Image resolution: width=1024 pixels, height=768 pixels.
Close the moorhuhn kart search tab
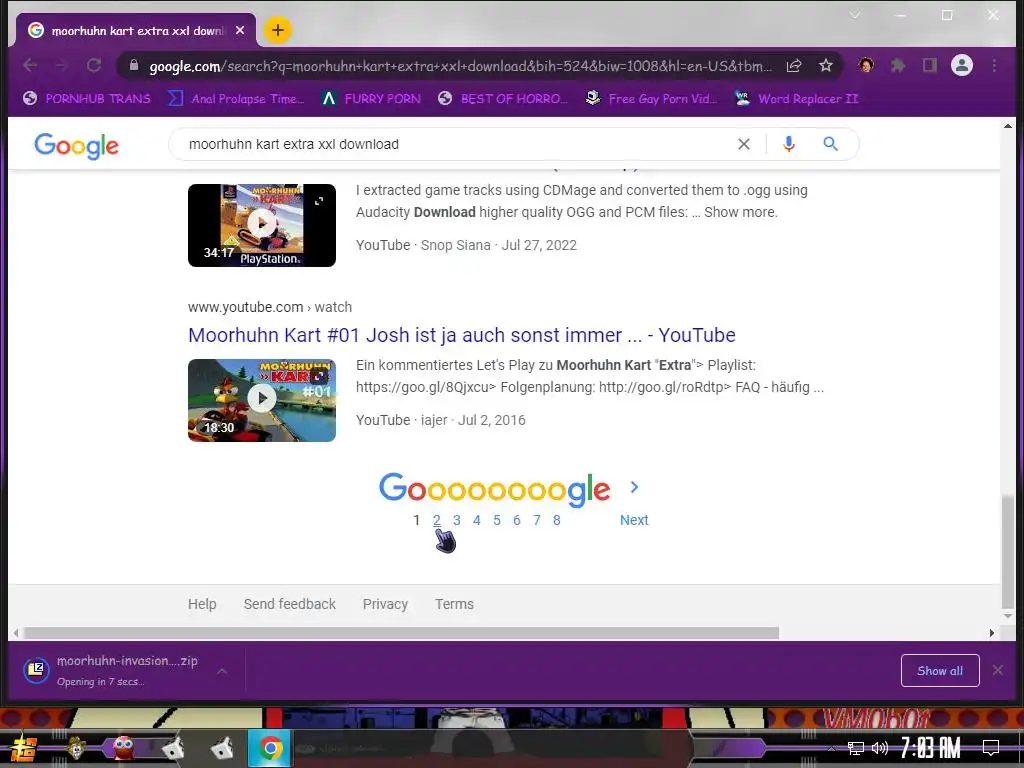(x=240, y=30)
